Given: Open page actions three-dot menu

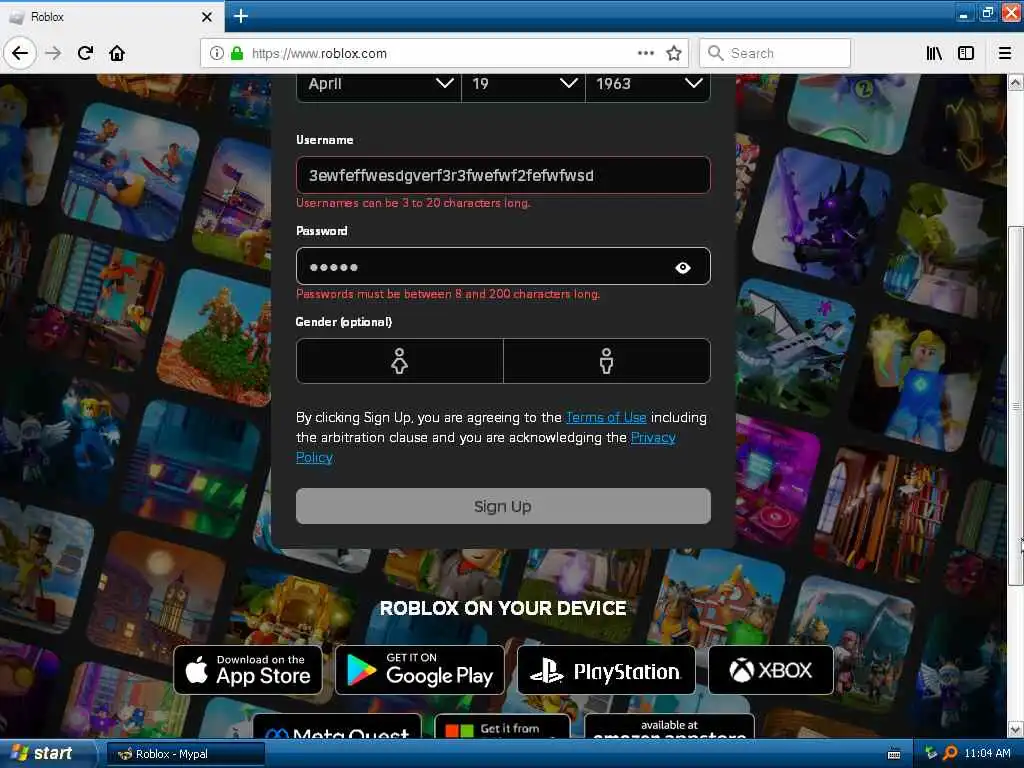Looking at the screenshot, I should click(645, 53).
